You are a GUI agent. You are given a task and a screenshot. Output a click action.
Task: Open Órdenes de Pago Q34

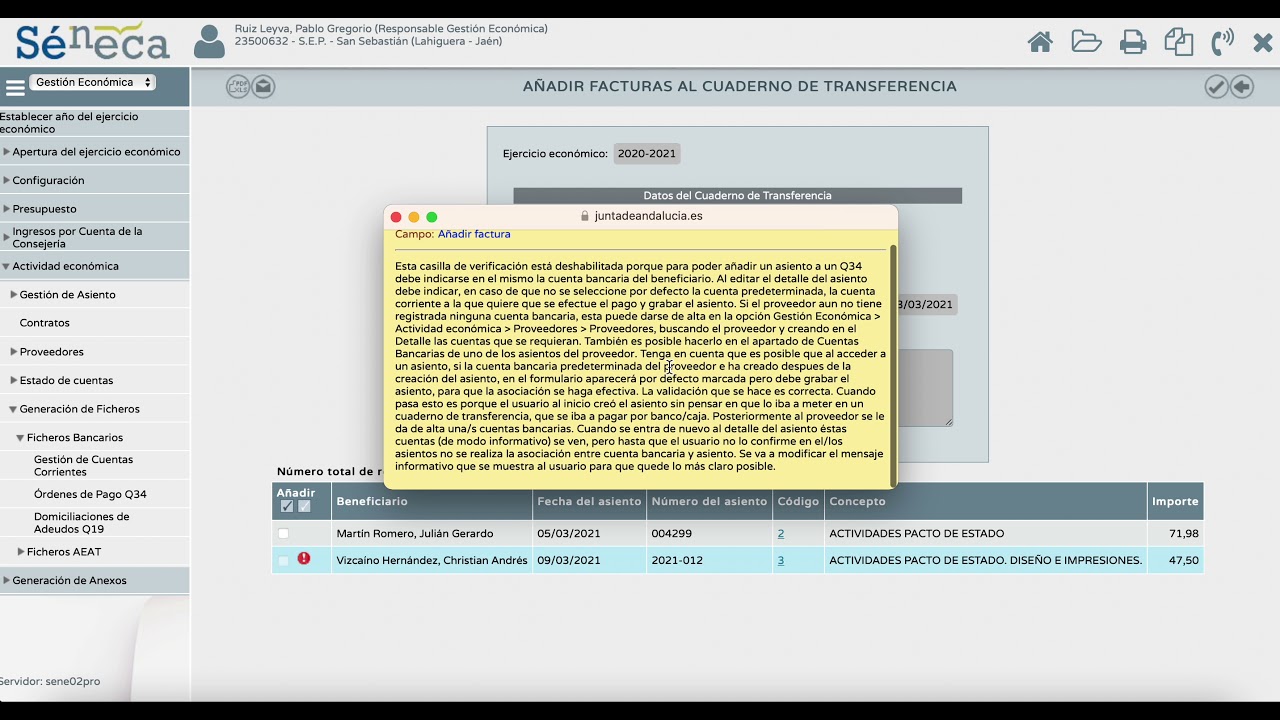(90, 495)
